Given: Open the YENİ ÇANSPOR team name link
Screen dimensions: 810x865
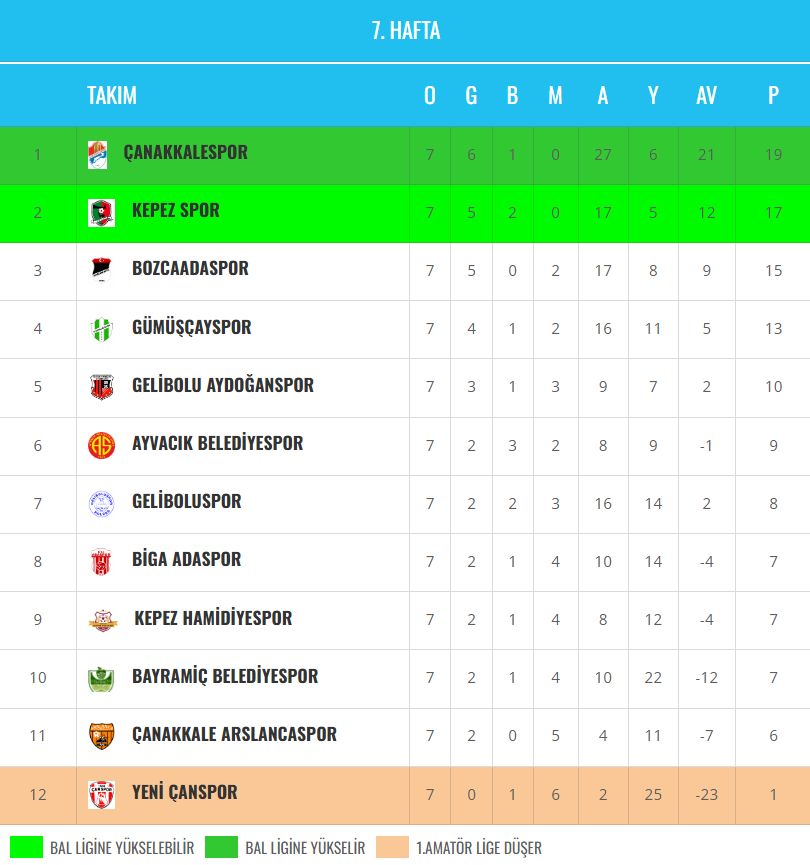Looking at the screenshot, I should 184,793.
